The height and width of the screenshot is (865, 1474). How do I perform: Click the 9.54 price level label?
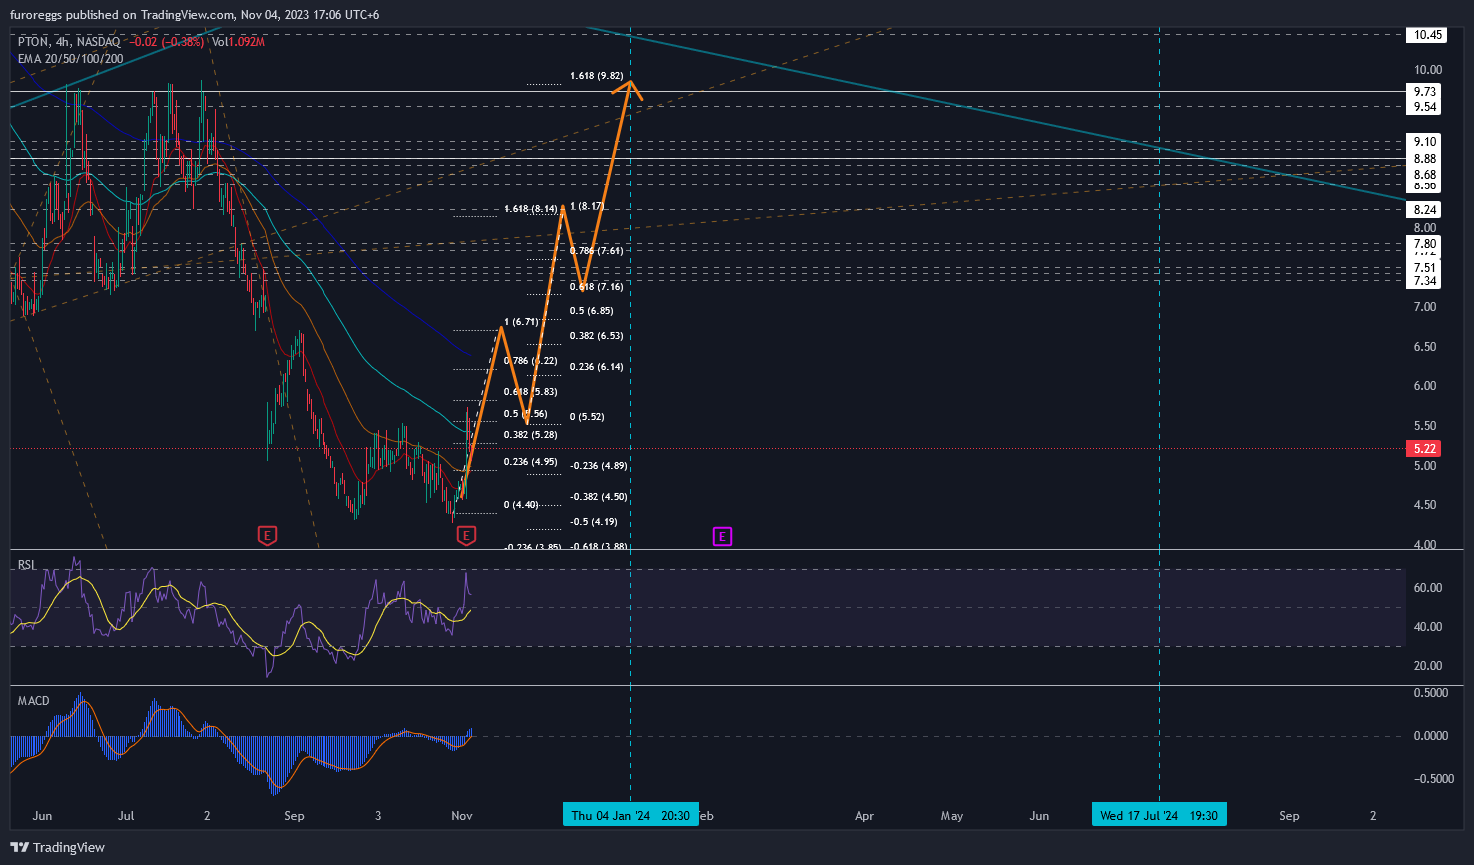point(1425,107)
